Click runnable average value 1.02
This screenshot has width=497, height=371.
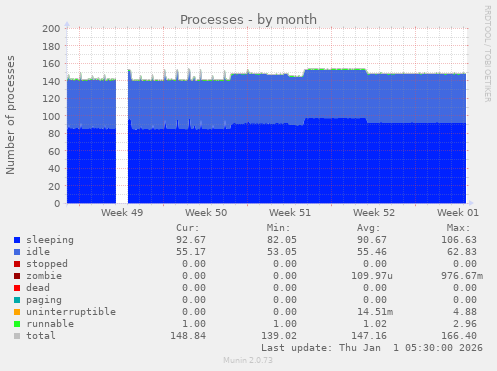pyautogui.click(x=375, y=324)
